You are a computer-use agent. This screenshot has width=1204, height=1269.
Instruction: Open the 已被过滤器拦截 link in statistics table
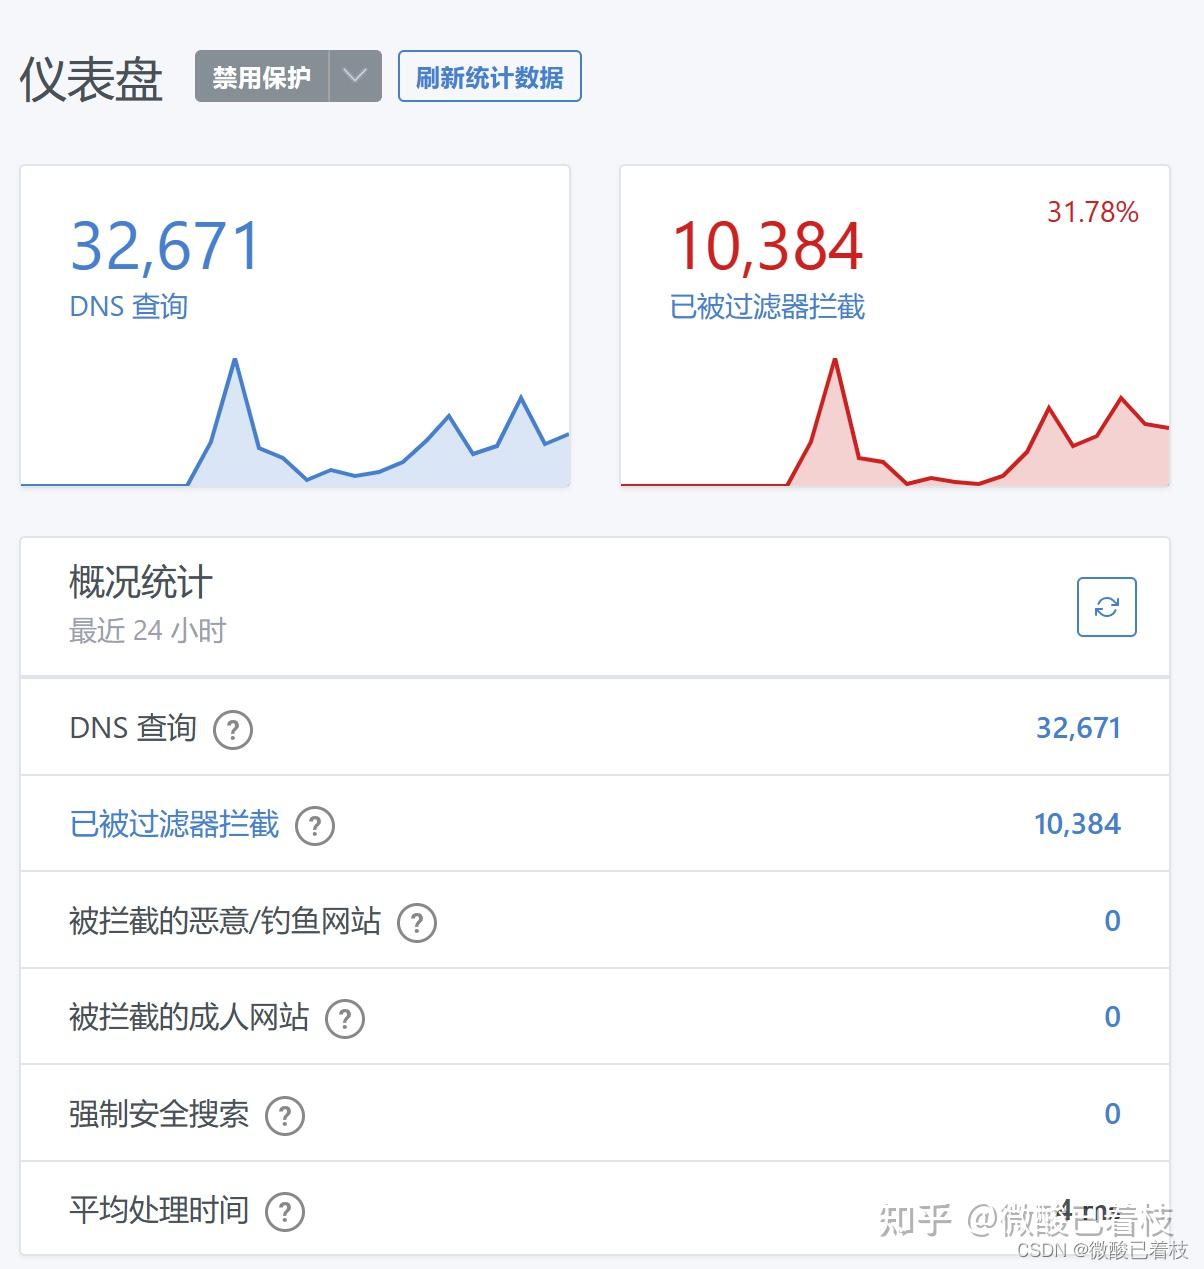pos(174,825)
